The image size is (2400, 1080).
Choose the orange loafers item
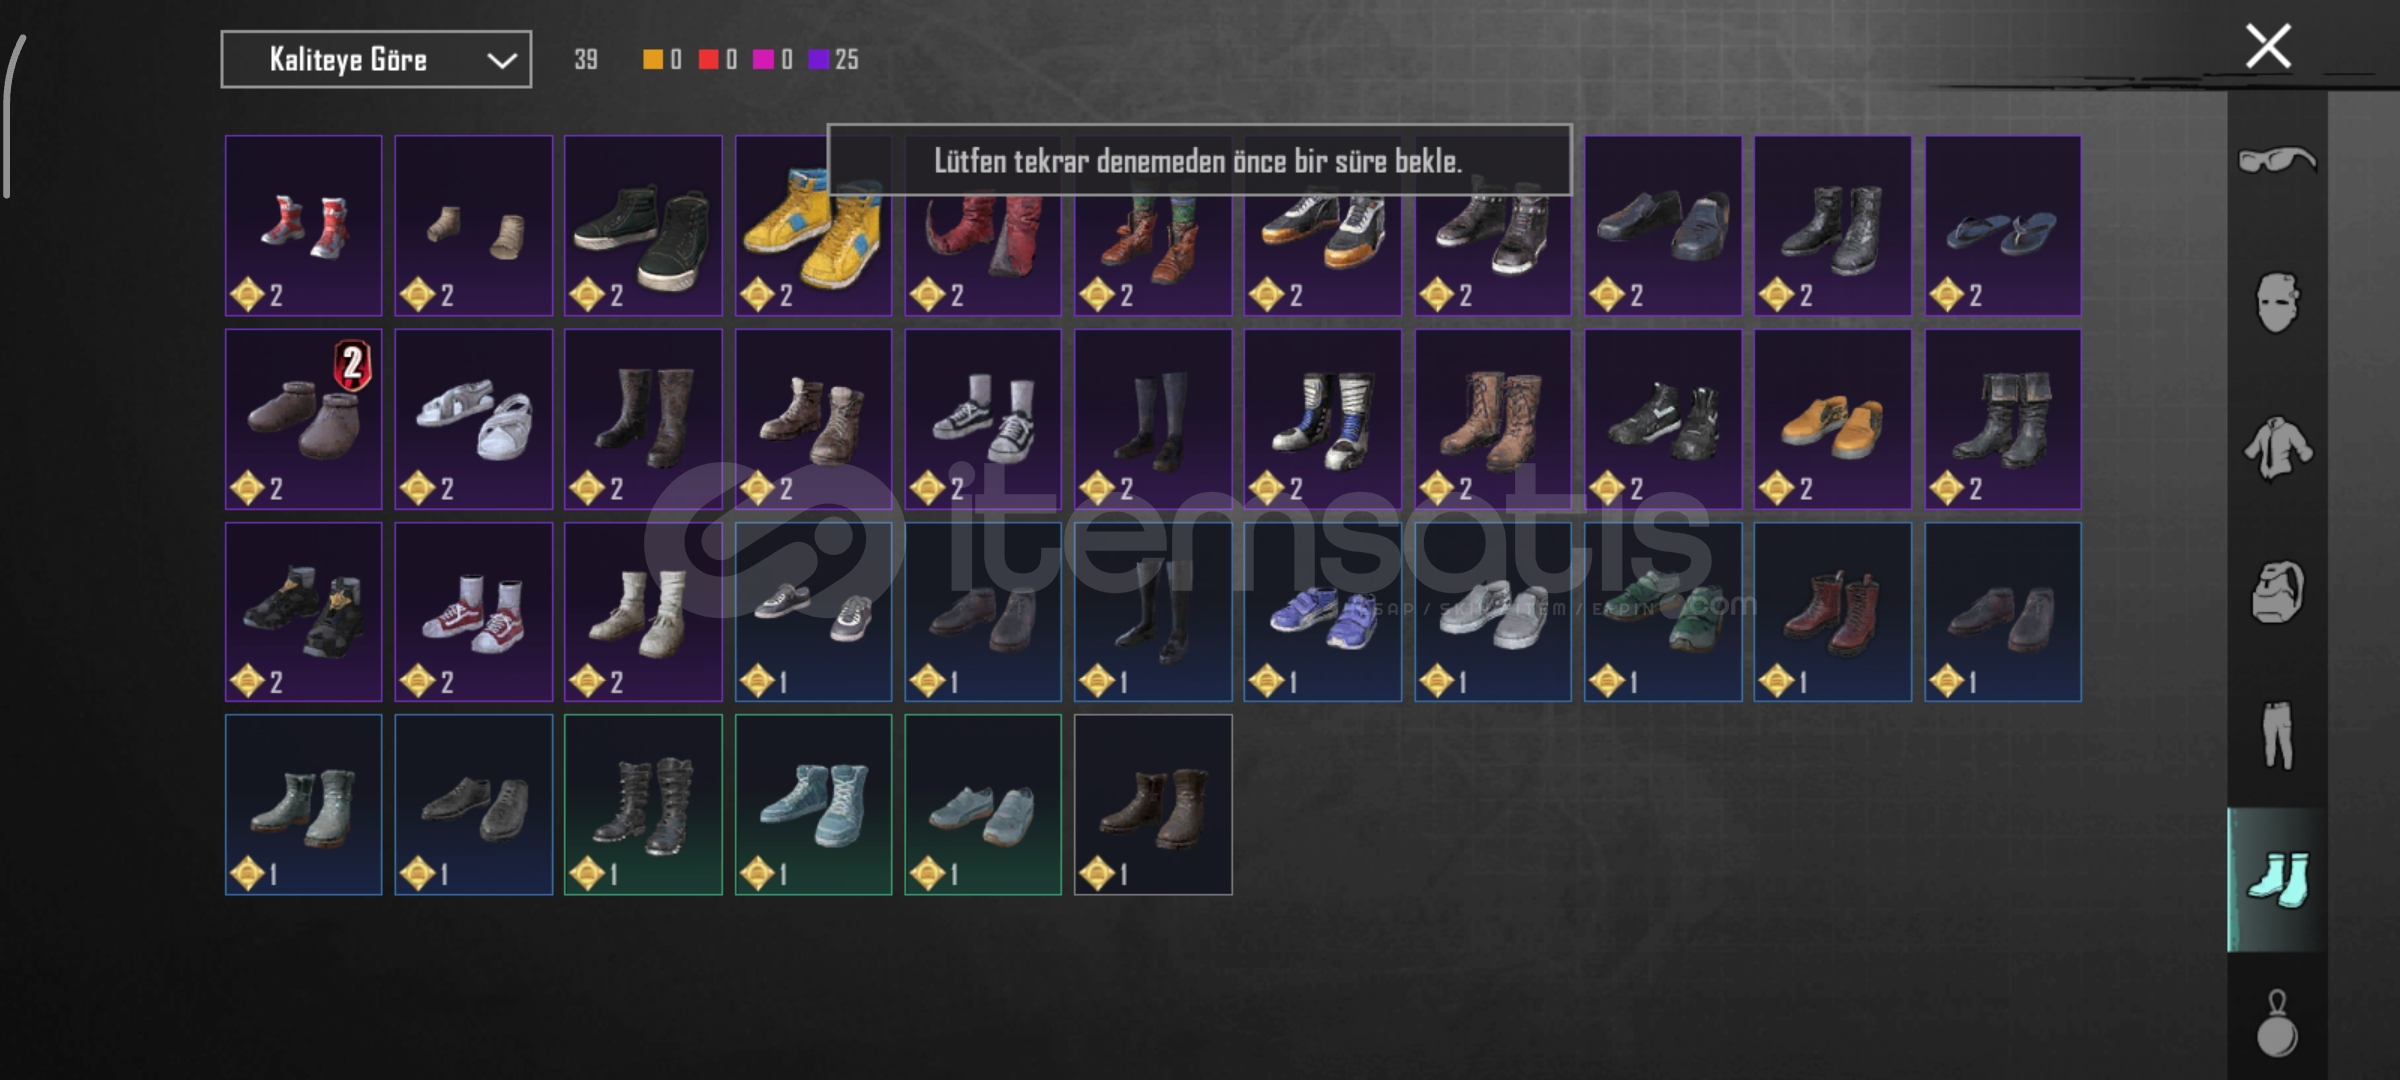pyautogui.click(x=1833, y=419)
